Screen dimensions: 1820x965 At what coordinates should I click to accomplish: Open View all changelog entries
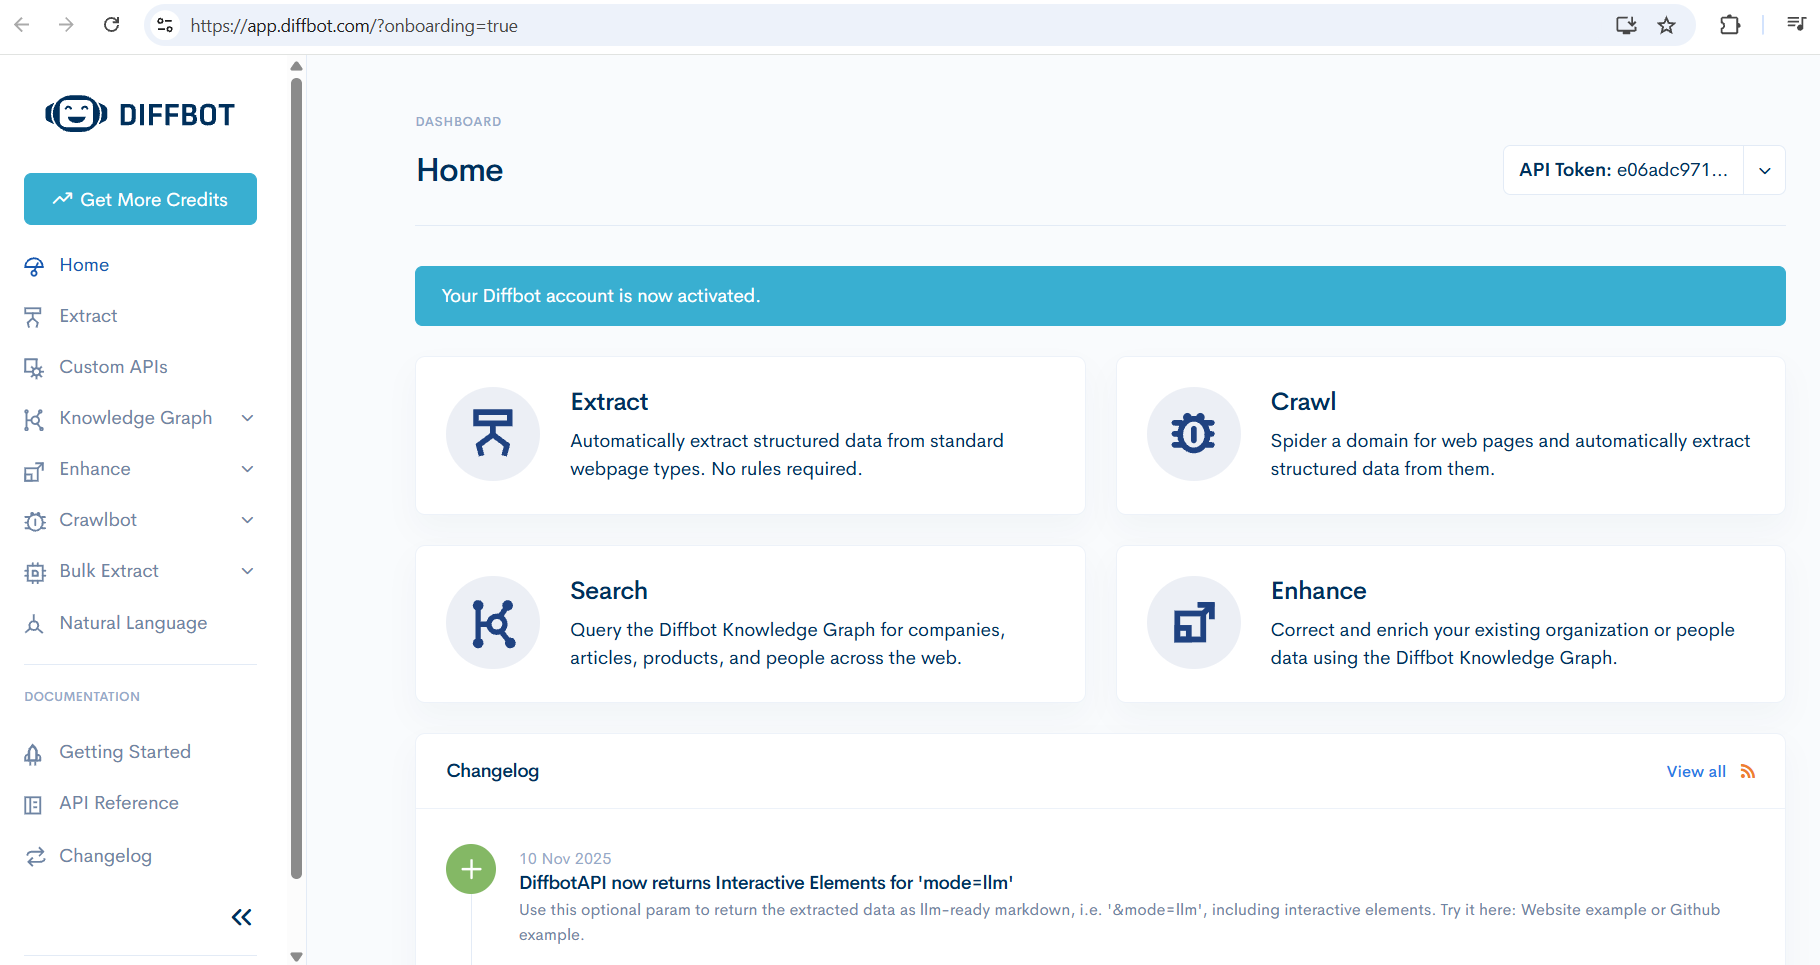pos(1696,771)
